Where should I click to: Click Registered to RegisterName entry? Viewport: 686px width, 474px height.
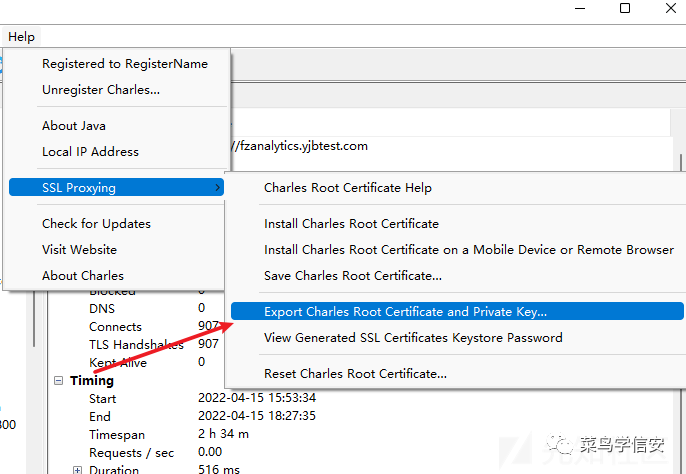click(125, 64)
